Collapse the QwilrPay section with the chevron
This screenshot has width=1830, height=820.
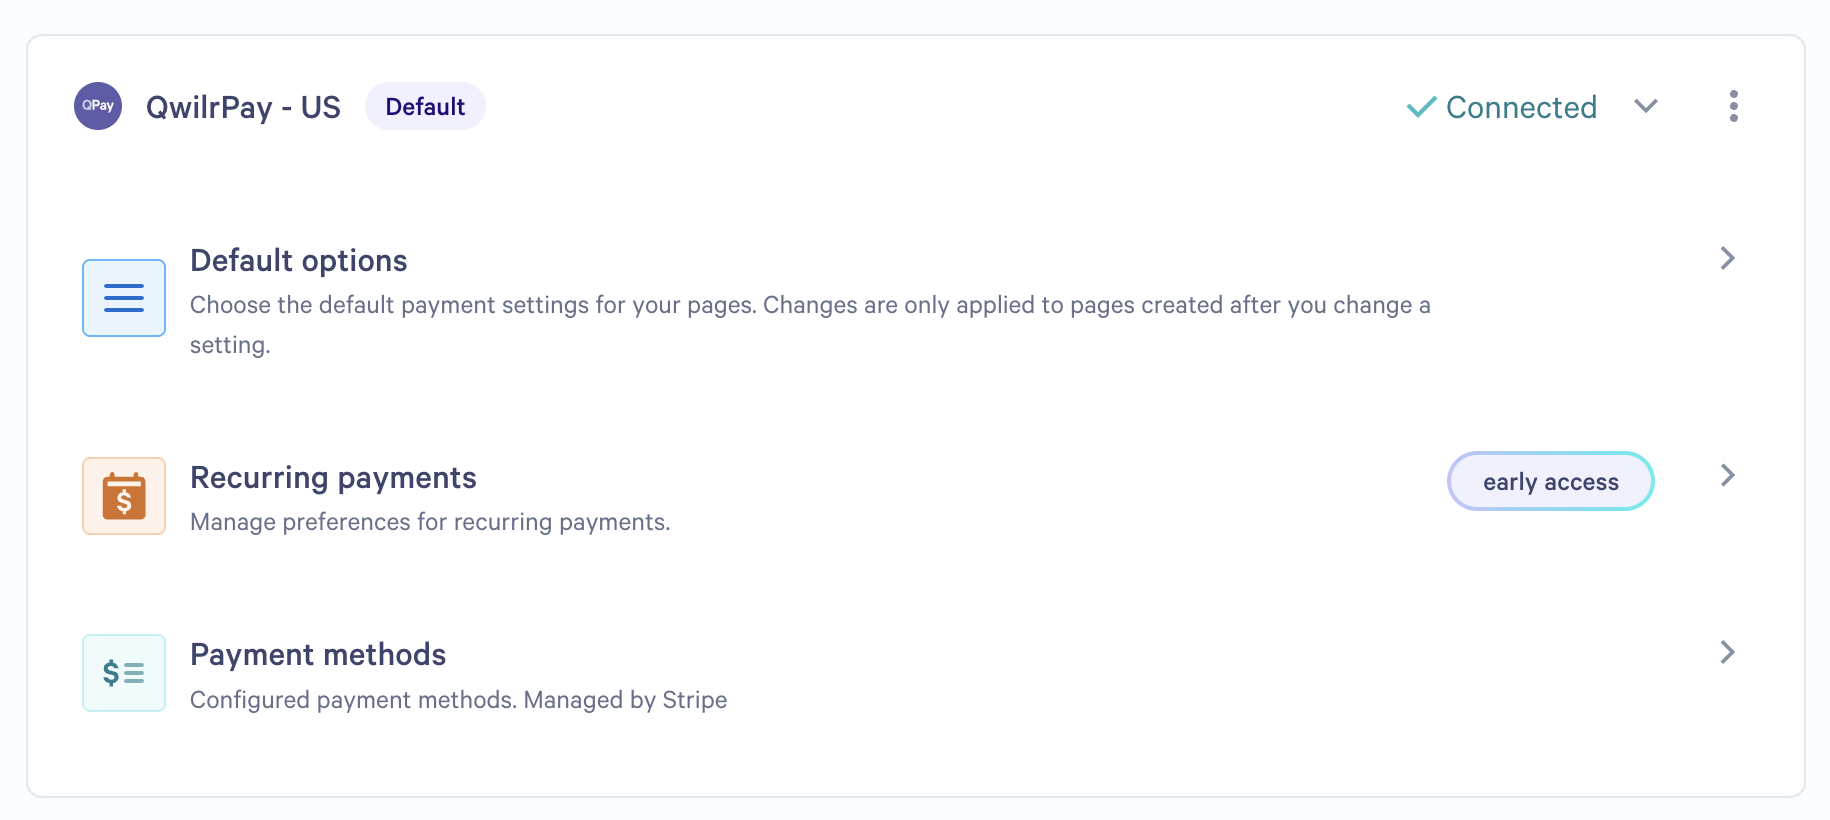(1646, 106)
